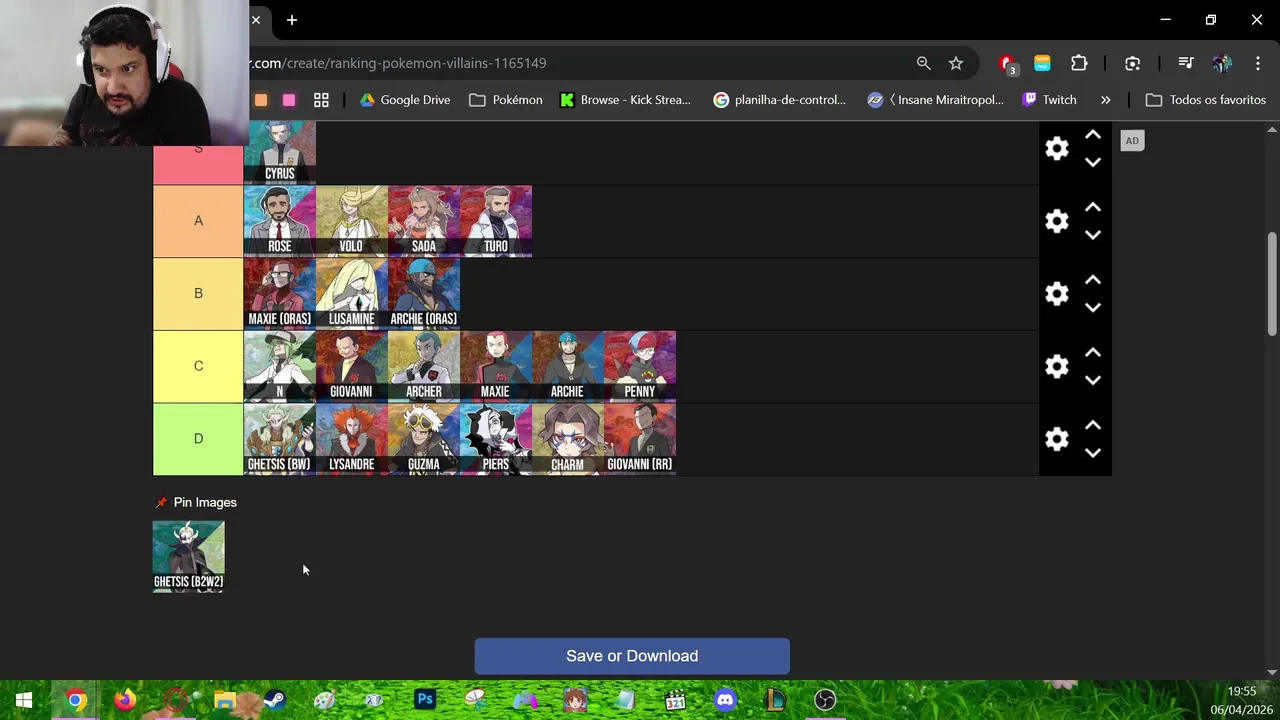Click the page vertical scrollbar thumb
The width and height of the screenshot is (1280, 720).
point(1272,284)
